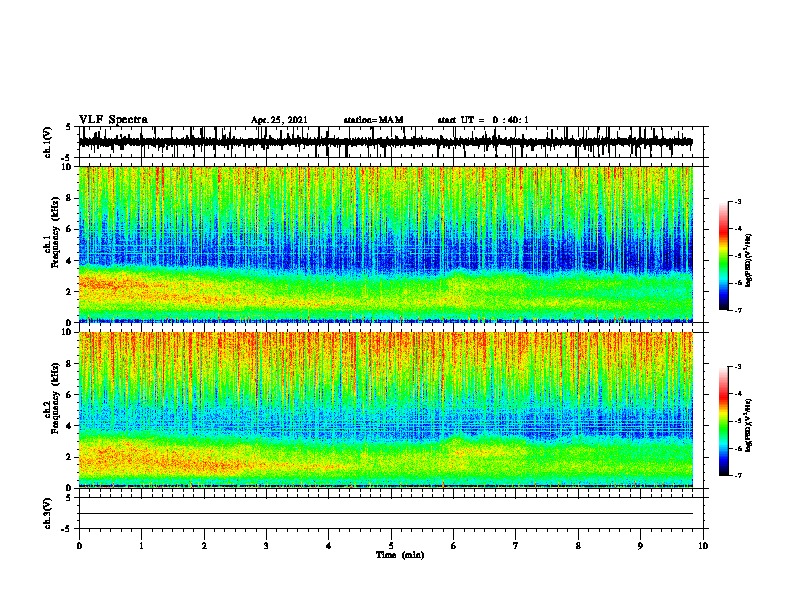792x612 pixels.
Task: Click time axis tick label "10"
Action: (x=703, y=546)
